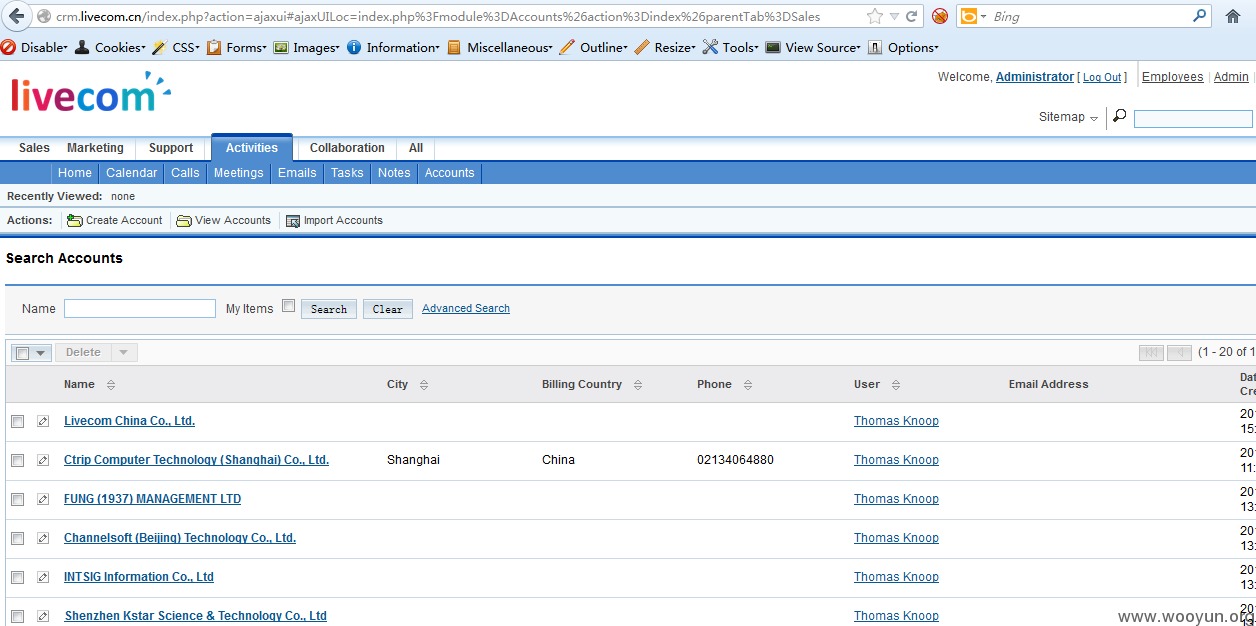
Task: Click the edit icon for FUNG (1937) MANAGEMENT
Action: (43, 500)
